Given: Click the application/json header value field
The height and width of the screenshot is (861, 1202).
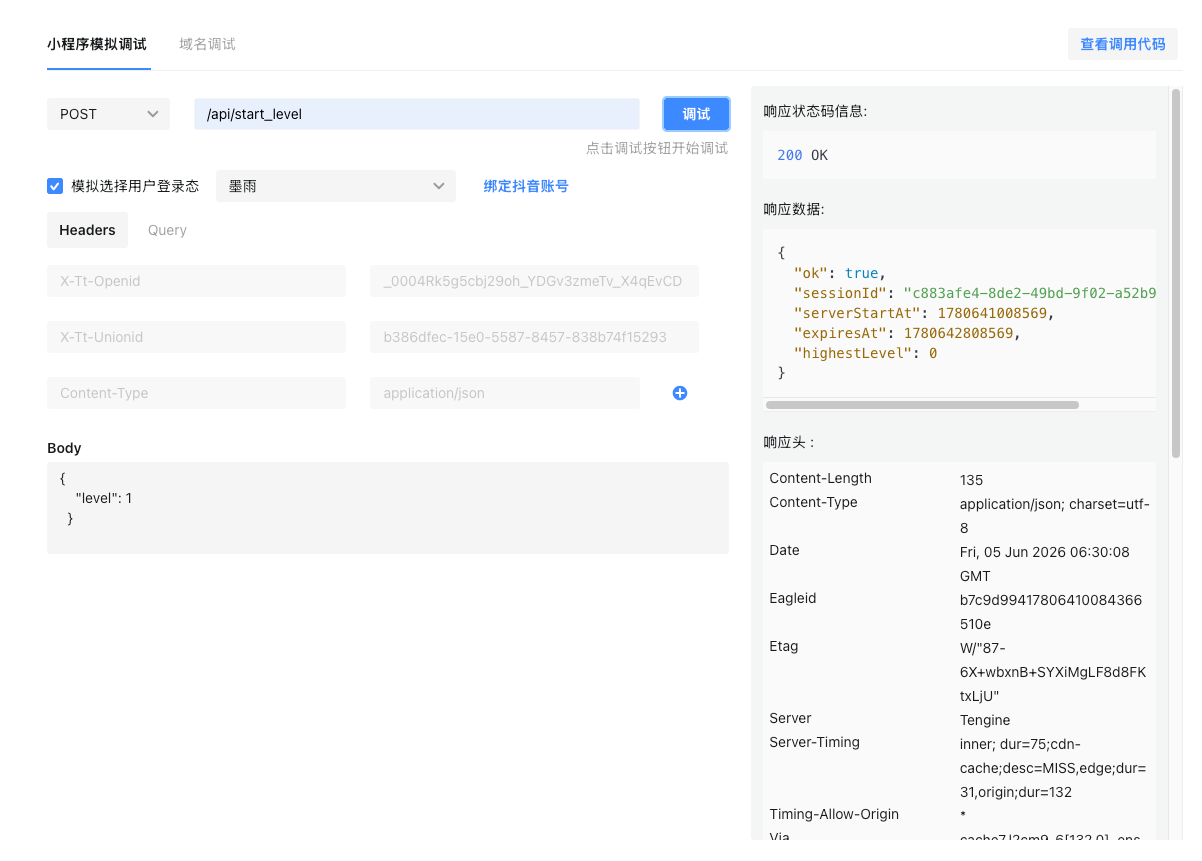Looking at the screenshot, I should click(x=505, y=393).
